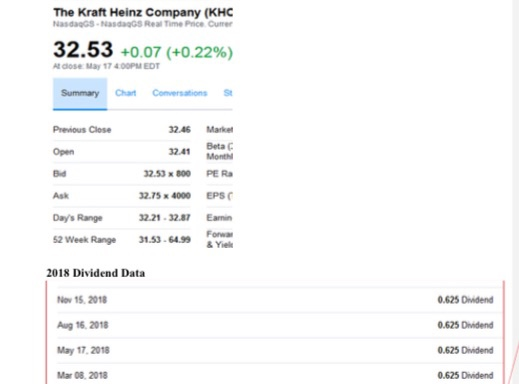Click the Previous Close label

(82, 130)
